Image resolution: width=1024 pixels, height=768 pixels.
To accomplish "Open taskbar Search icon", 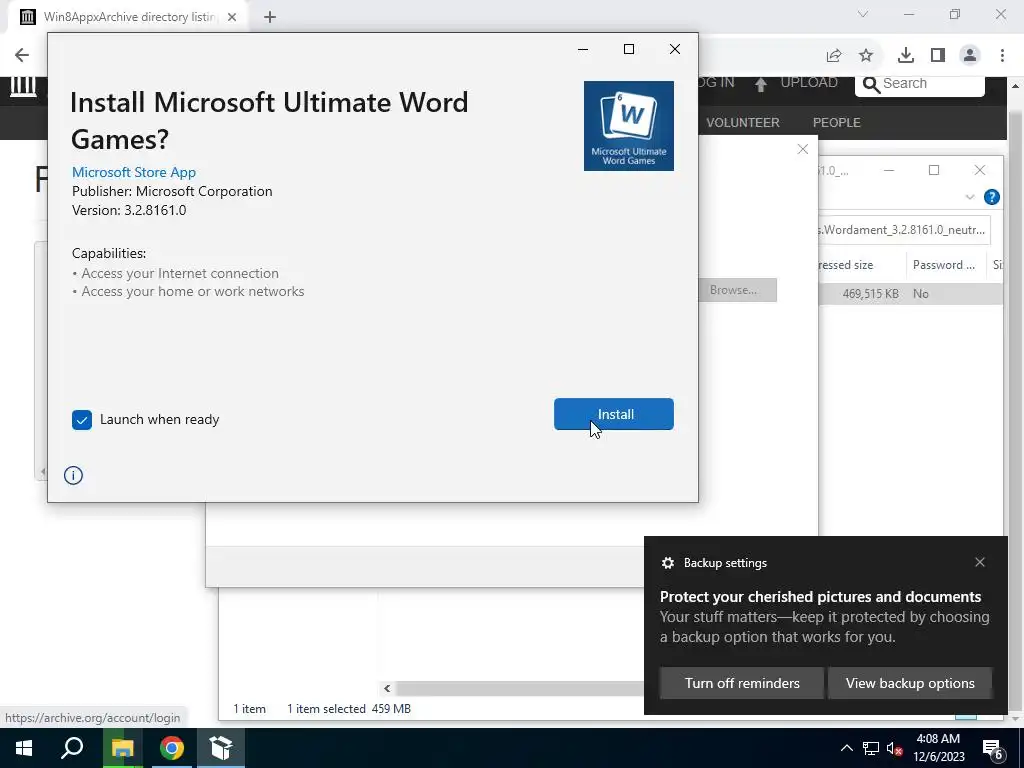I will pyautogui.click(x=72, y=748).
